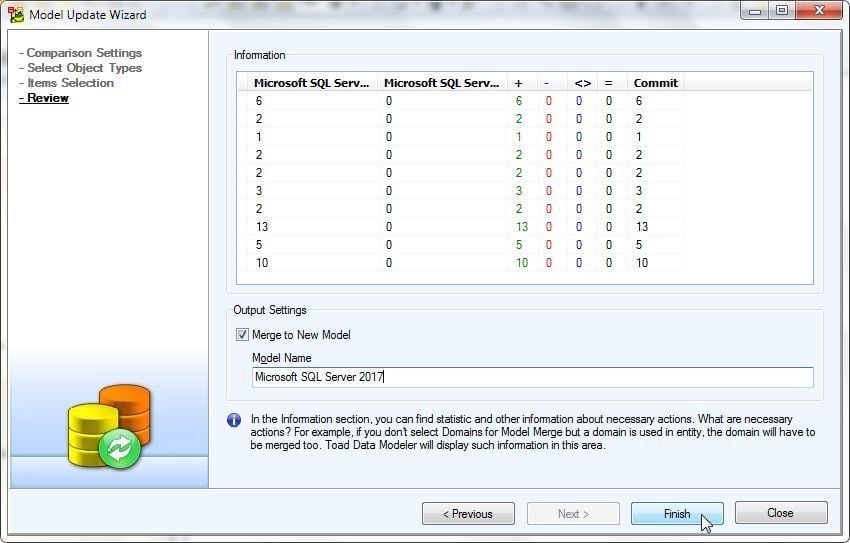This screenshot has height=543, width=850.
Task: Close the wizard with the title bar X
Action: (x=819, y=10)
